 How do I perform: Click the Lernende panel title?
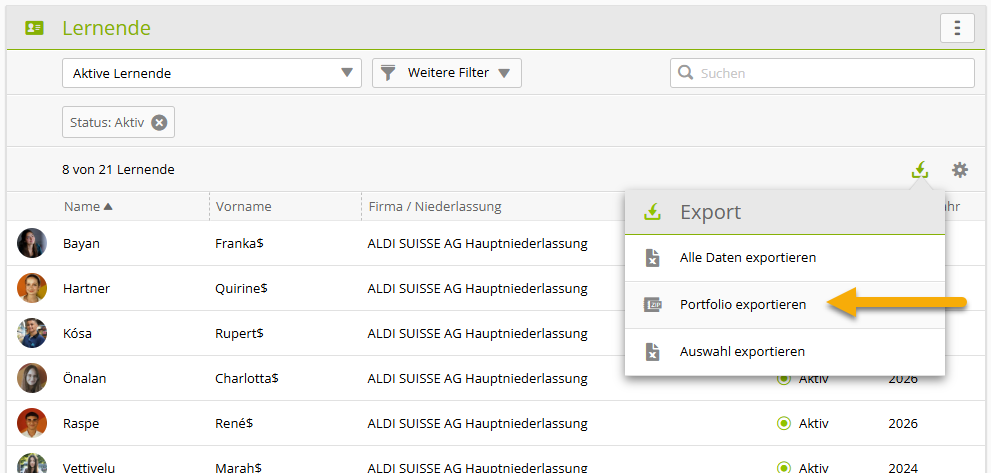click(x=106, y=28)
